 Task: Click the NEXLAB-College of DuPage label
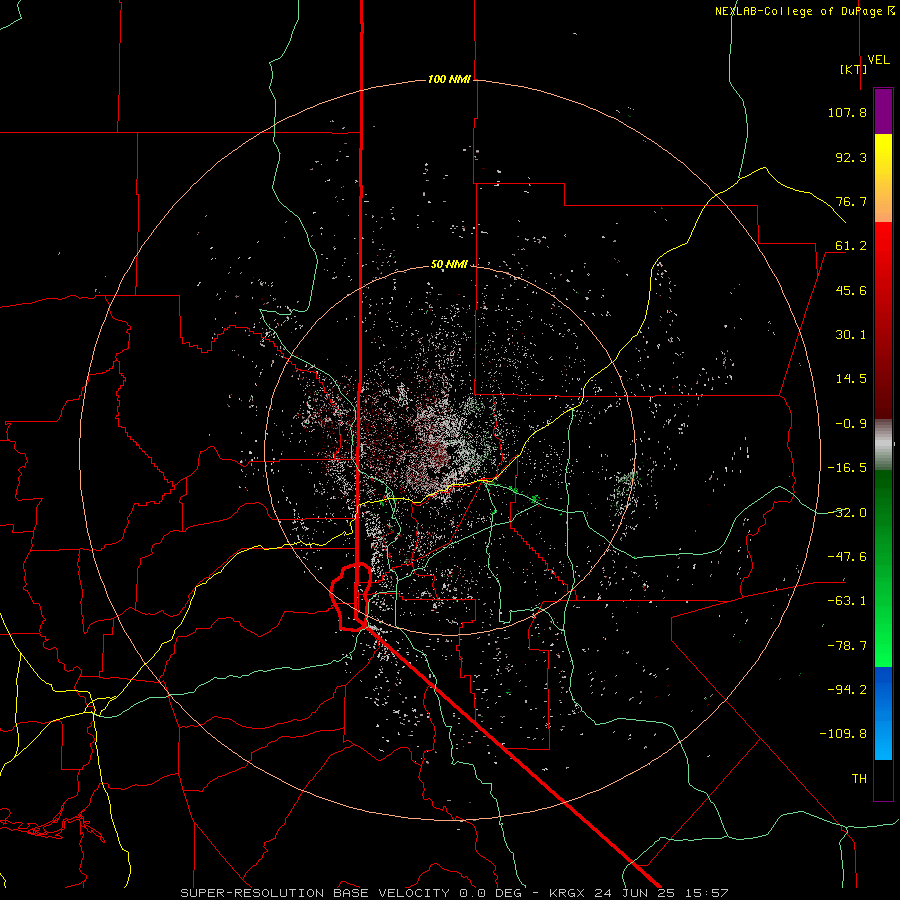pyautogui.click(x=804, y=11)
